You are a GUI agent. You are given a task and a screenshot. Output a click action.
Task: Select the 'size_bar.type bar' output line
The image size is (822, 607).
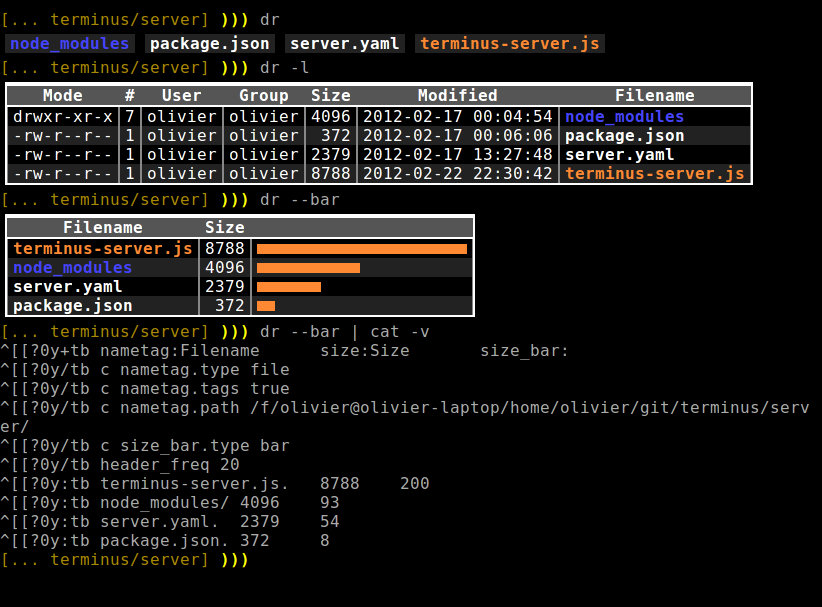click(145, 446)
